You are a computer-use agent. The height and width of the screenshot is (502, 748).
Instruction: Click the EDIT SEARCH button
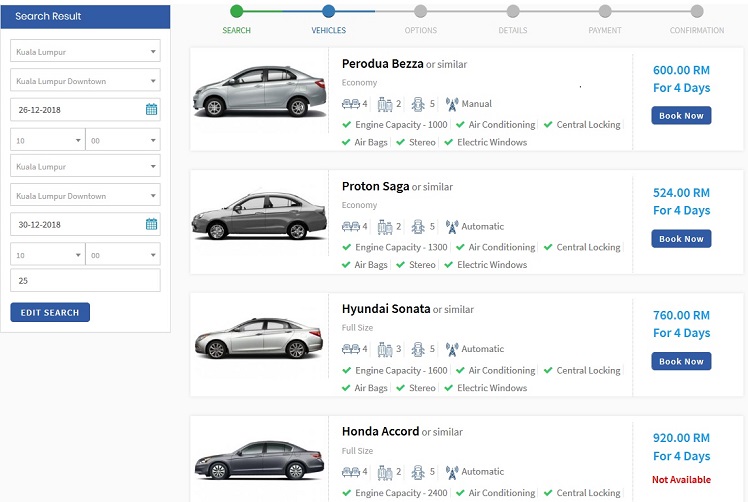(50, 312)
